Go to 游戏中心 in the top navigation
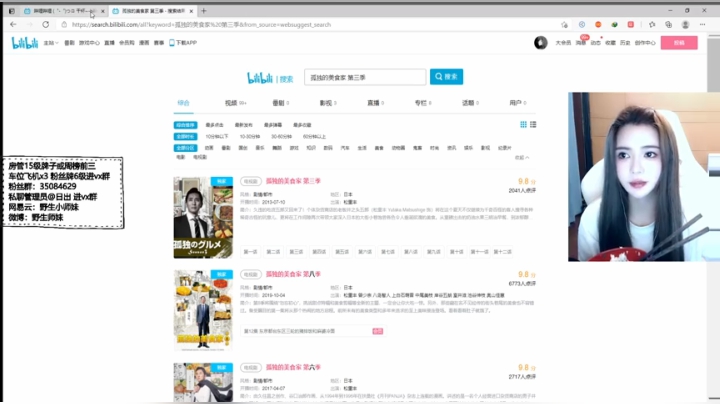 click(x=89, y=43)
